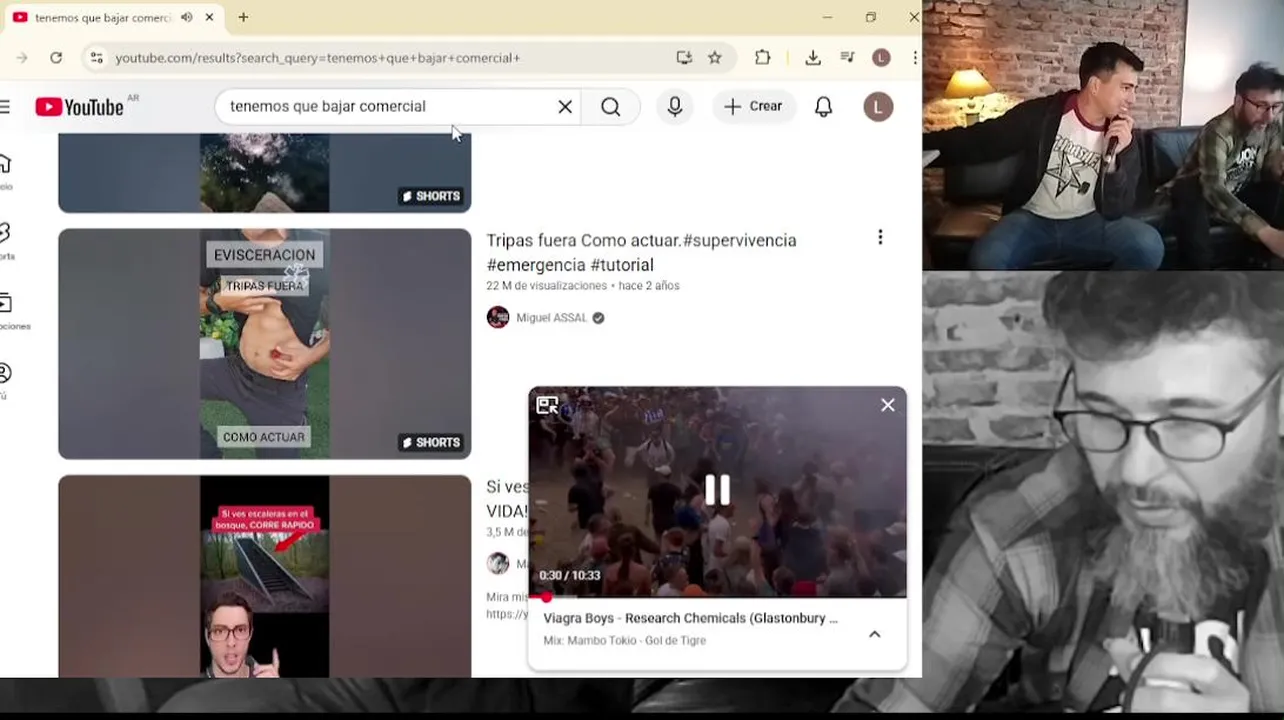Close the miniplayer
The height and width of the screenshot is (720, 1284).
click(887, 405)
